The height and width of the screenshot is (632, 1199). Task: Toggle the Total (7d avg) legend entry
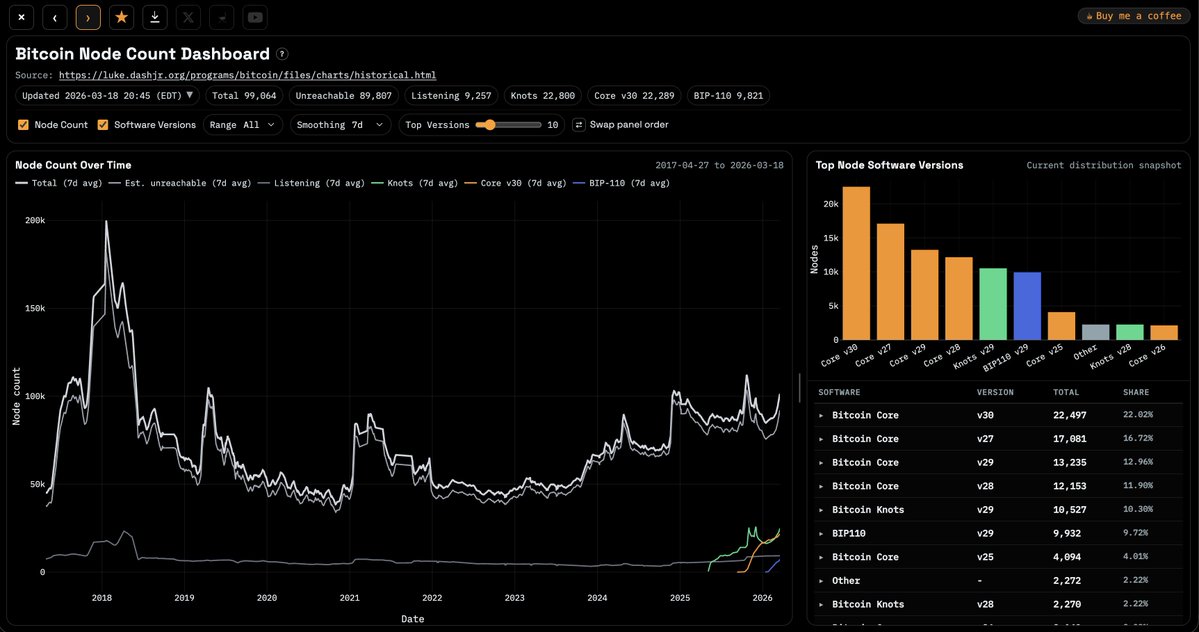tap(59, 183)
